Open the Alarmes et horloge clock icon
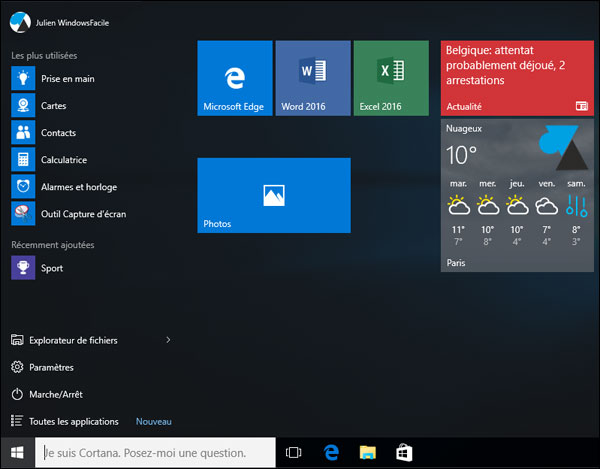The image size is (600, 469). [x=23, y=187]
